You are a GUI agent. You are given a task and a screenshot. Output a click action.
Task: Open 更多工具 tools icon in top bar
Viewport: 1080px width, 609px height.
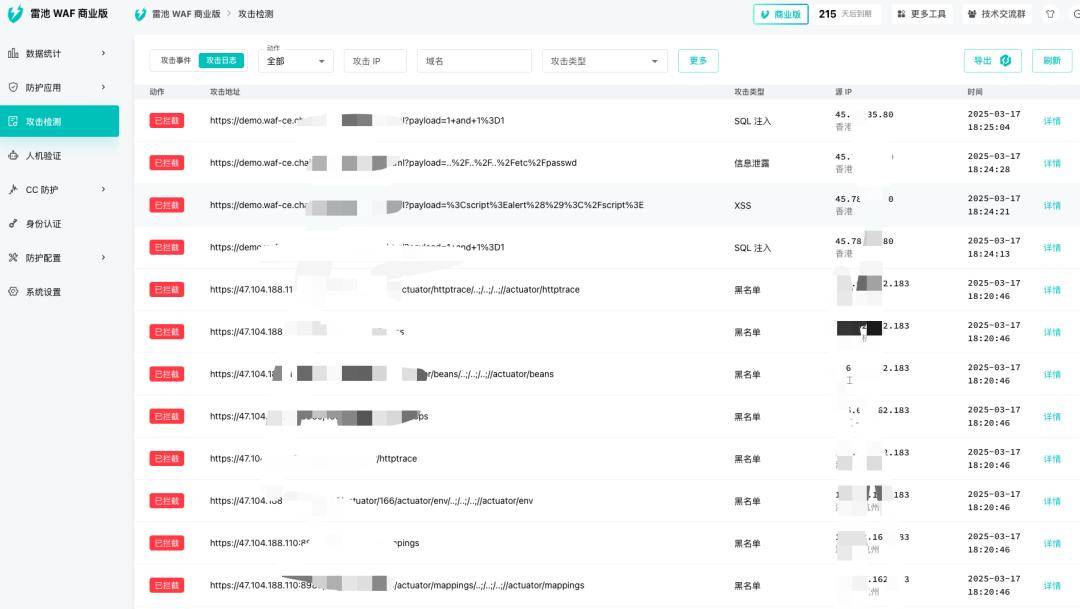click(x=899, y=14)
